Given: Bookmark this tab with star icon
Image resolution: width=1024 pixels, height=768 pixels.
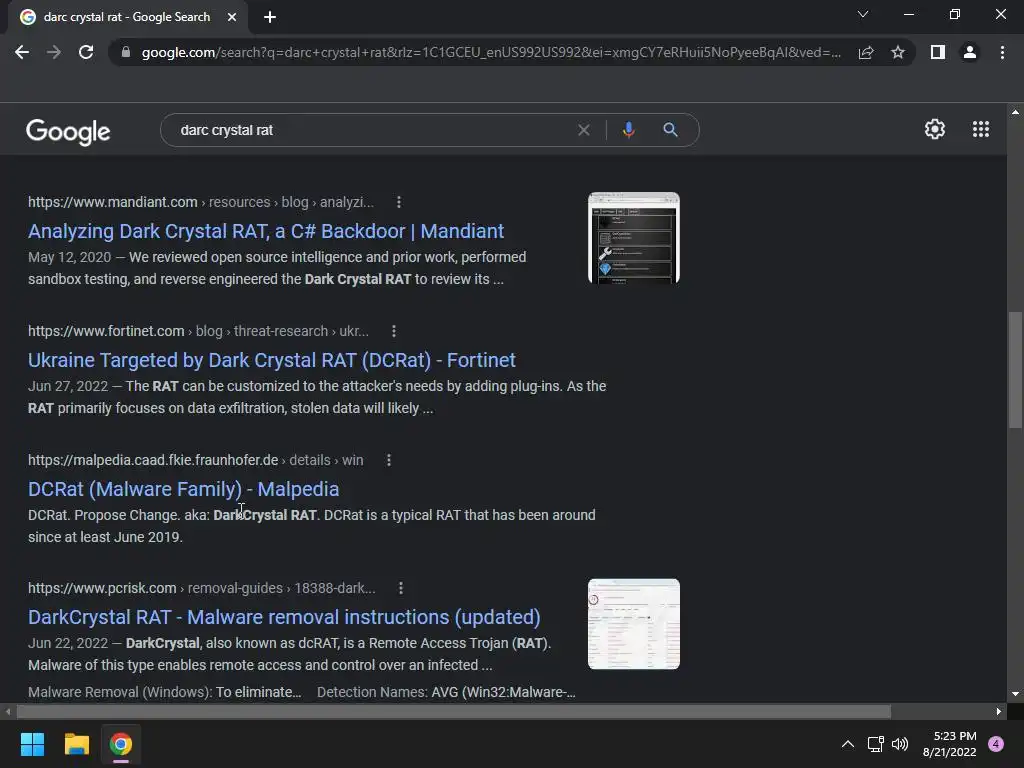Looking at the screenshot, I should [x=898, y=52].
